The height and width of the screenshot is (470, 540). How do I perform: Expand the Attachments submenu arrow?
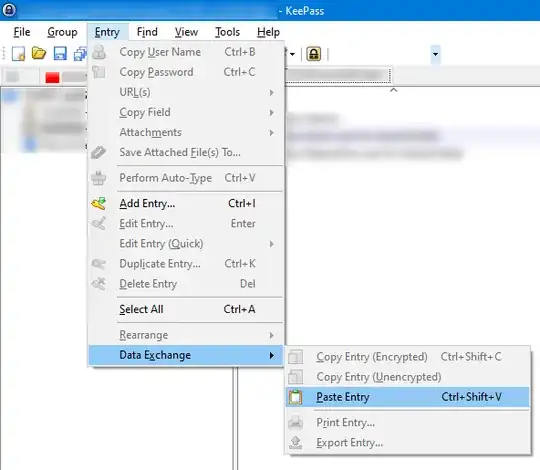point(272,133)
